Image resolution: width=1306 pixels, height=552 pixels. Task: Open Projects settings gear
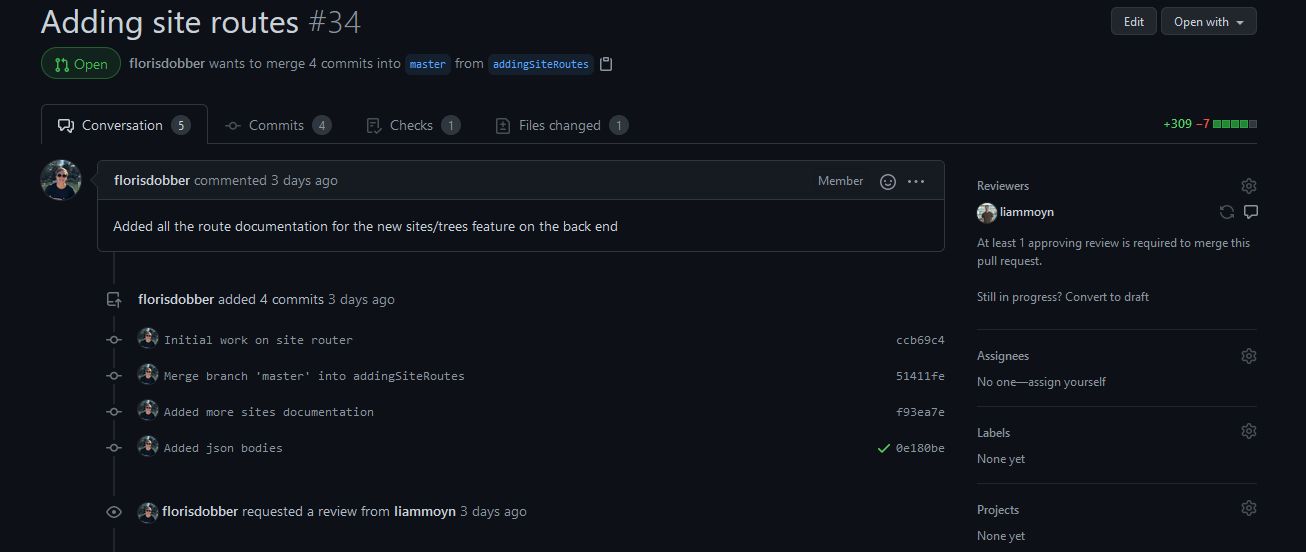[1248, 508]
